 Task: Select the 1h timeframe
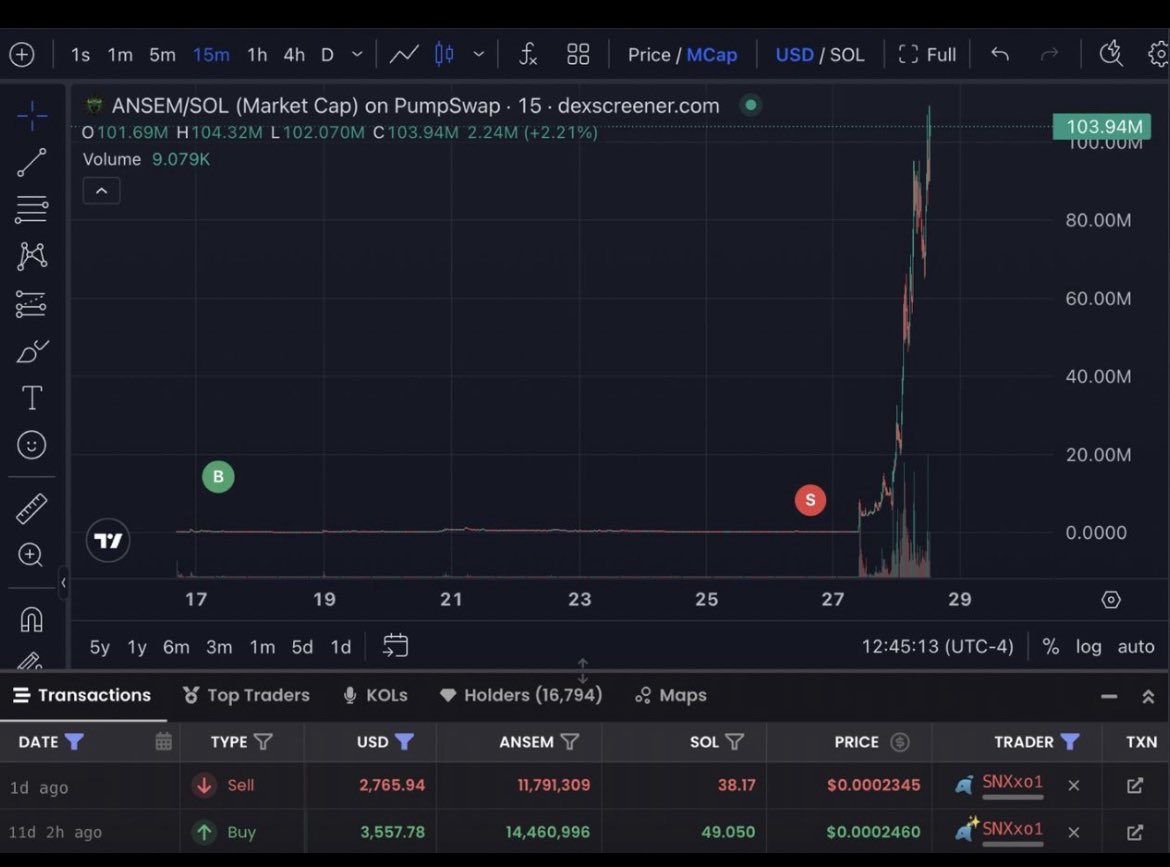pos(257,54)
